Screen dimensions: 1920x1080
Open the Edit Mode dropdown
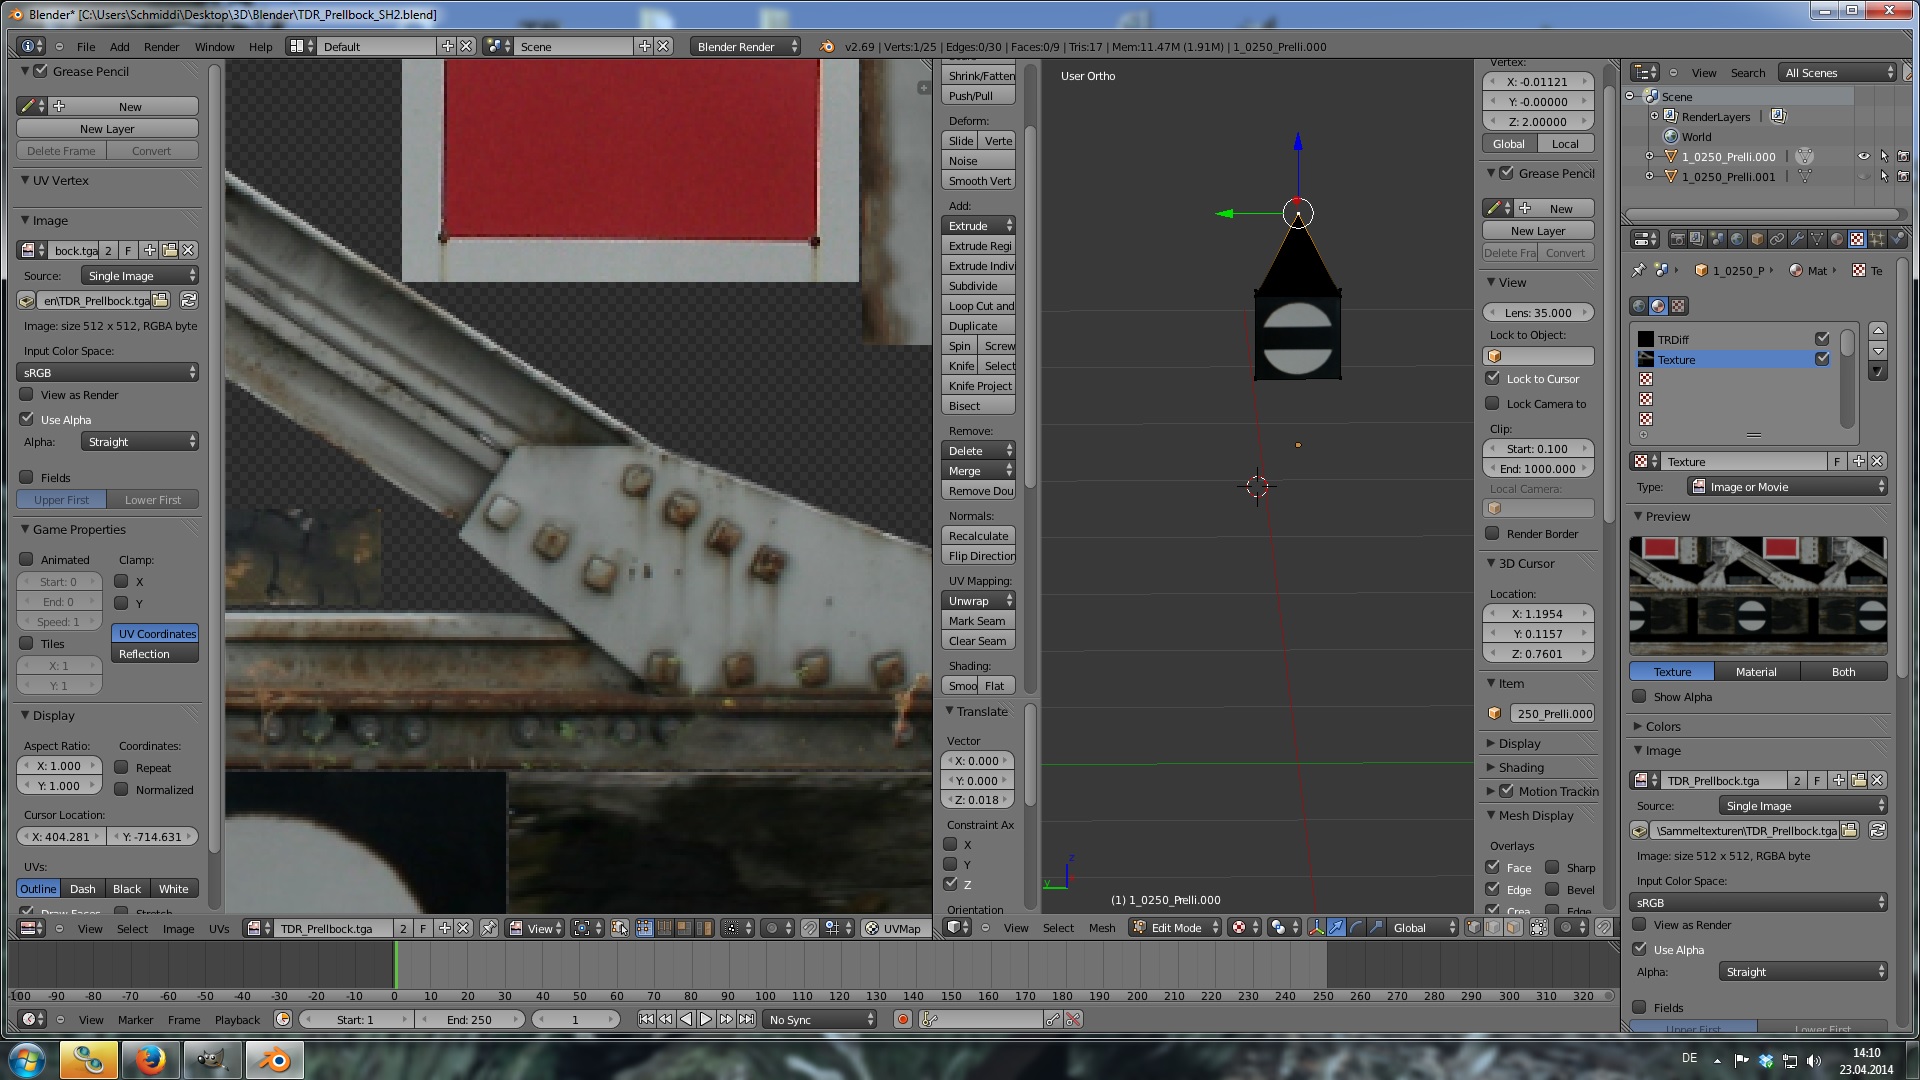coord(1176,928)
